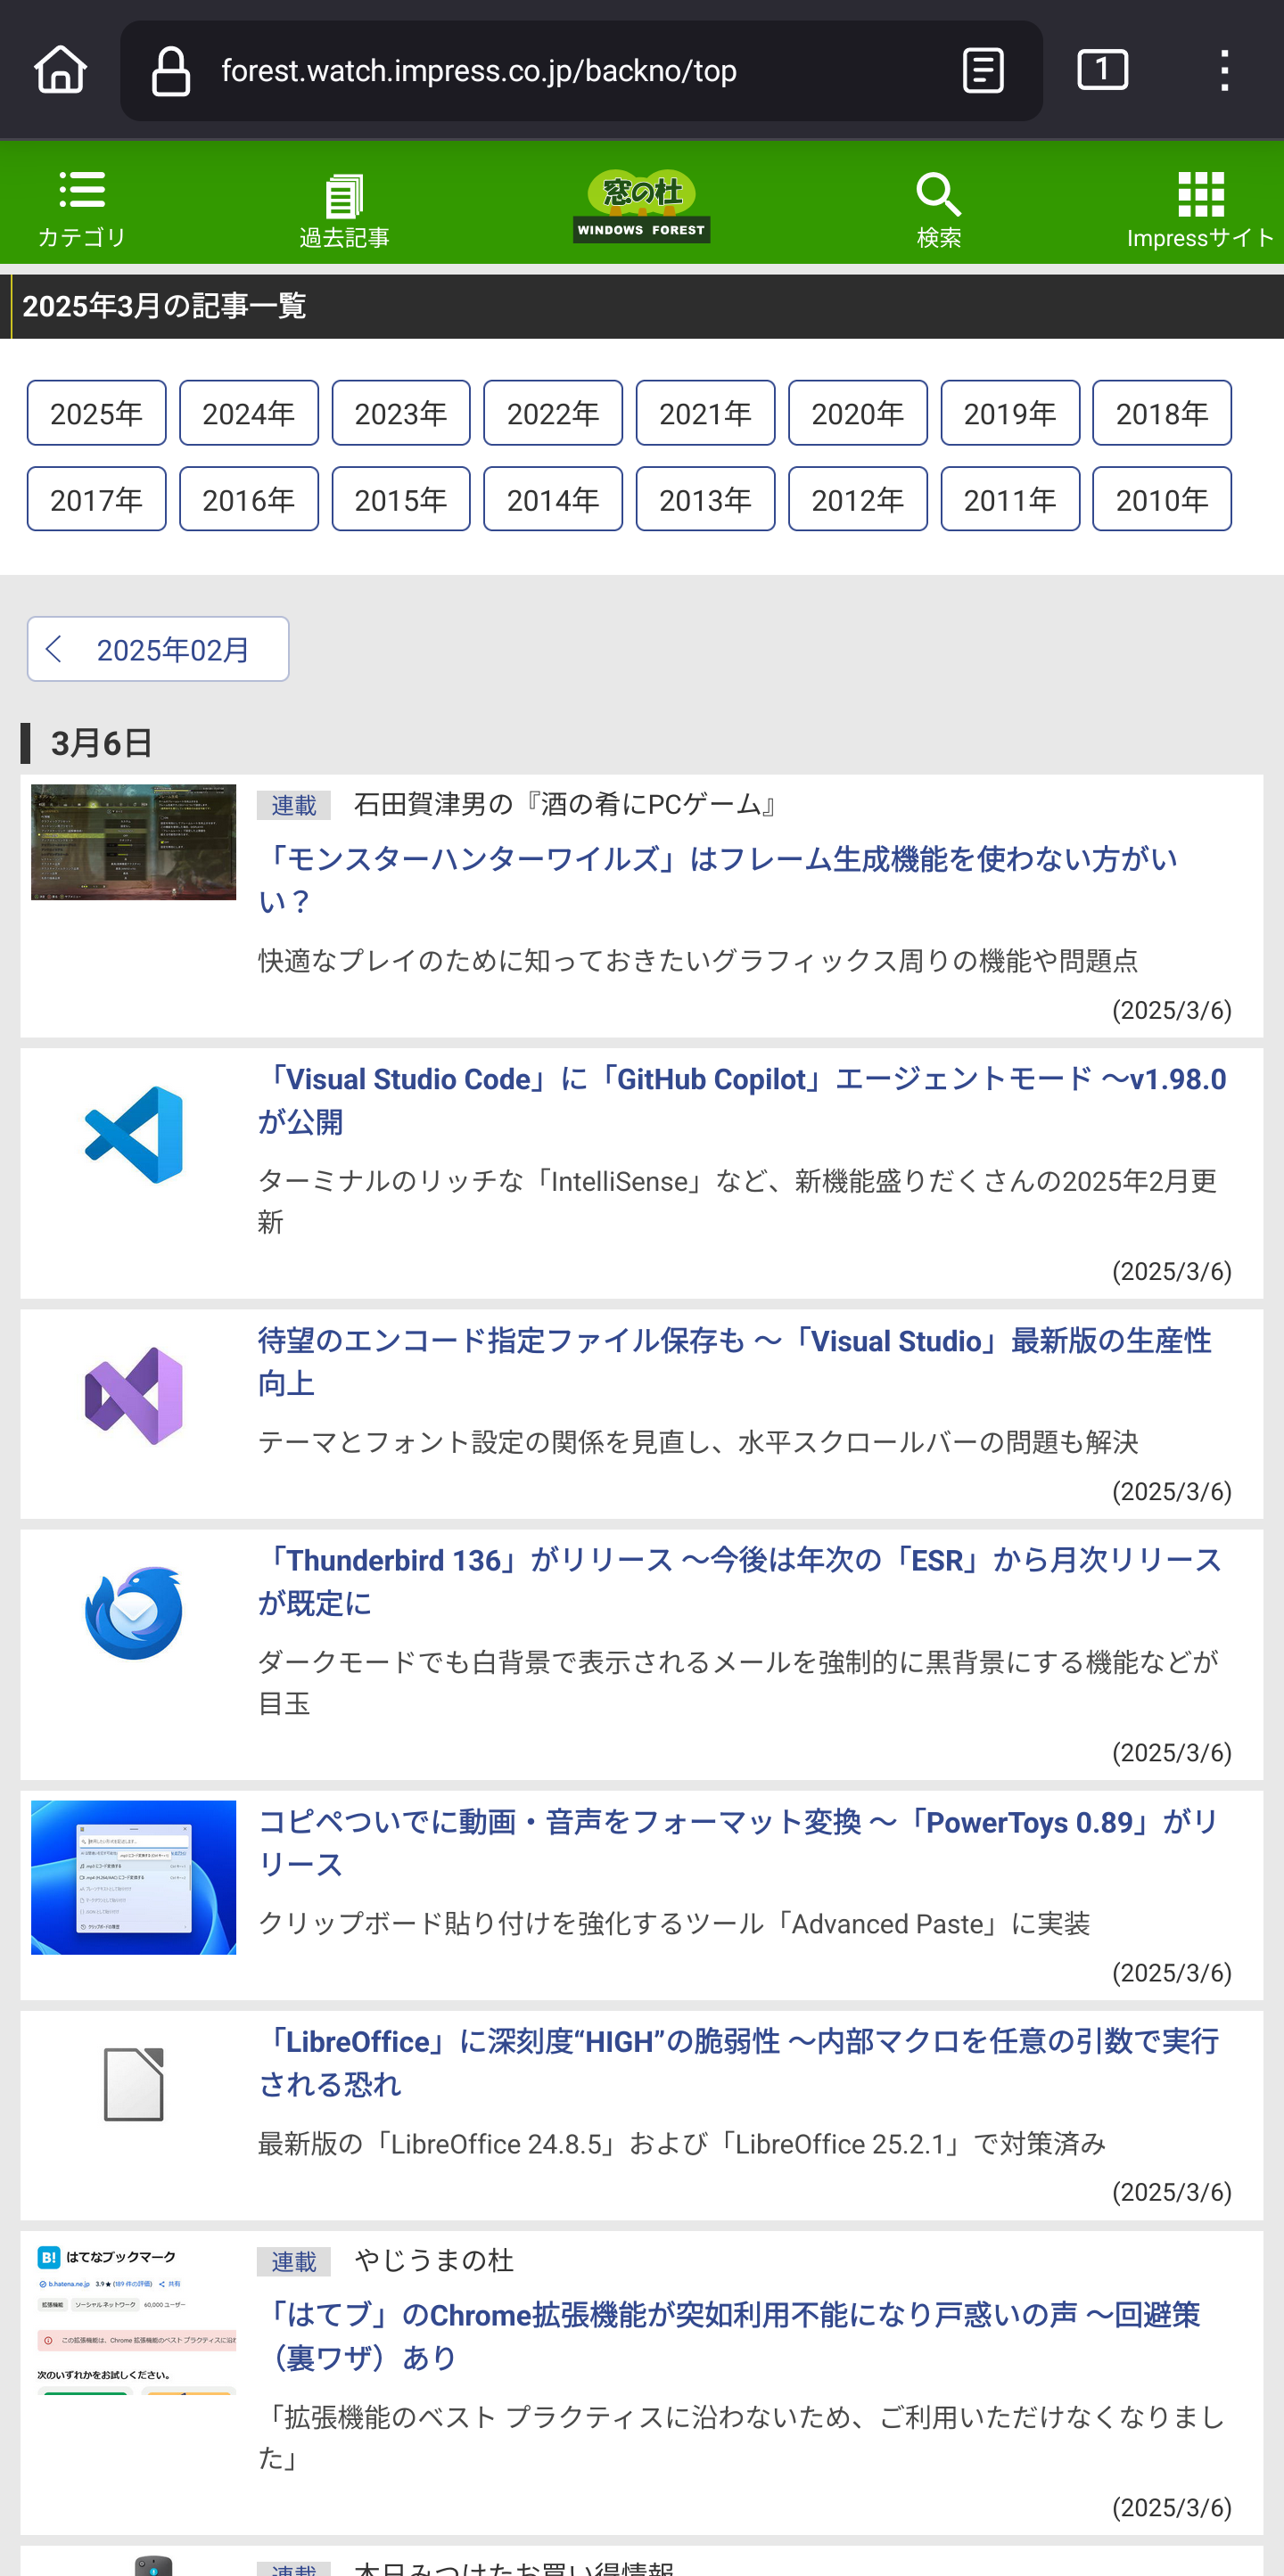Select the 2019年 year button
This screenshot has width=1284, height=2576.
click(1010, 413)
